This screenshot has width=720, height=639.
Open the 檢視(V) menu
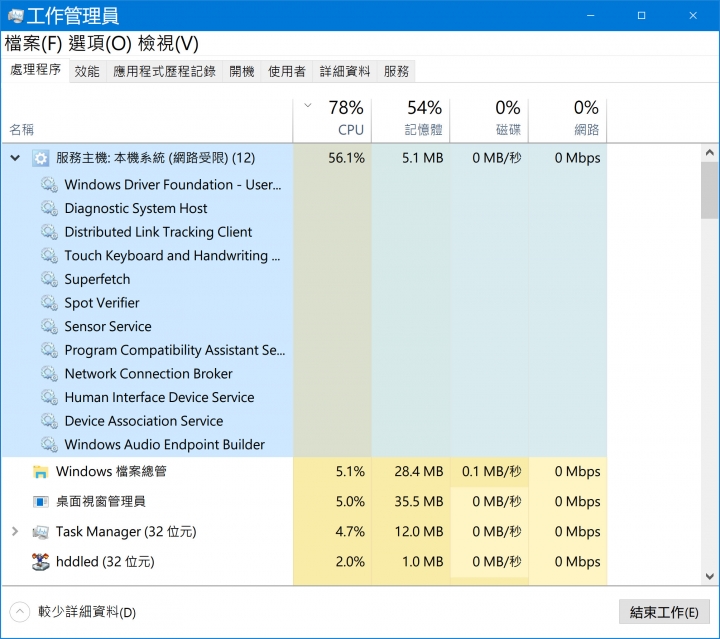pyautogui.click(x=168, y=44)
